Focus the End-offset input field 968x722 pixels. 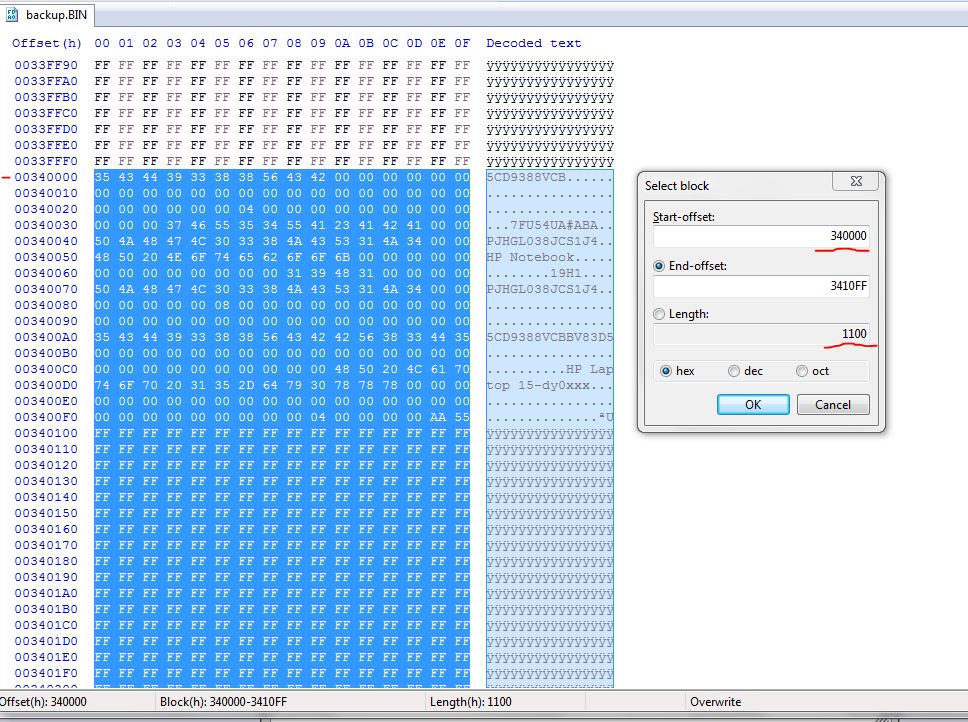[761, 286]
